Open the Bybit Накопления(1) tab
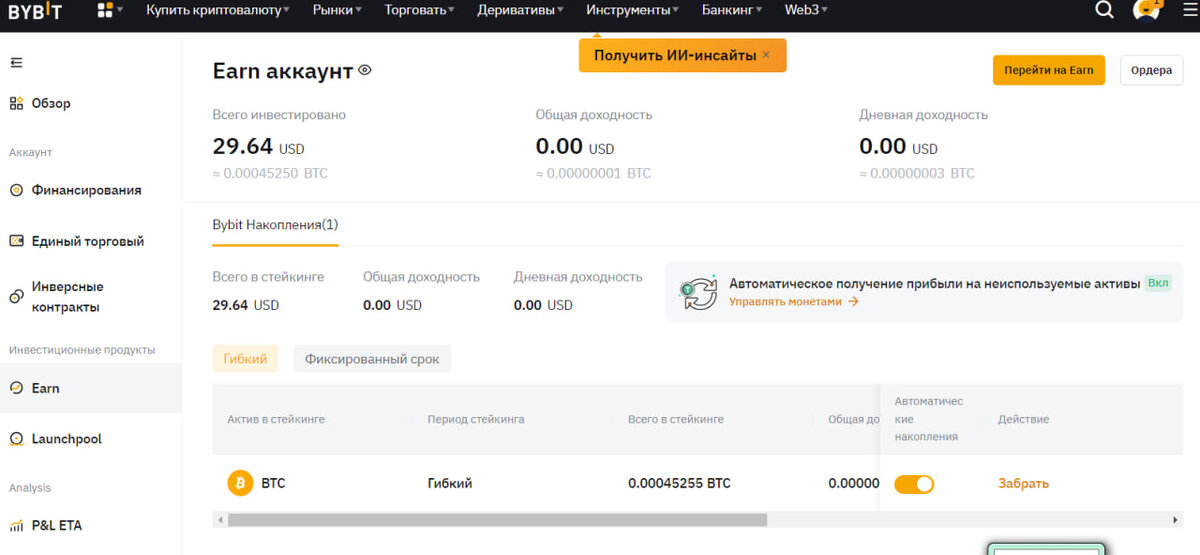 (x=275, y=225)
